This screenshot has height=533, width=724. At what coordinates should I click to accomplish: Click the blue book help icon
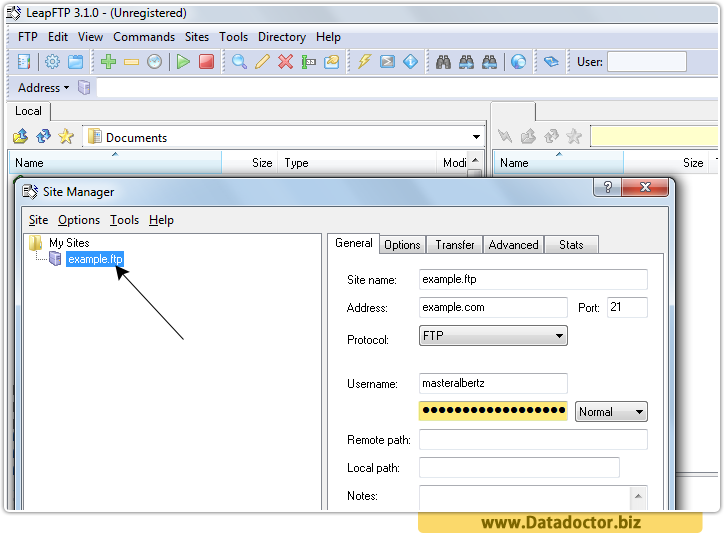(551, 61)
